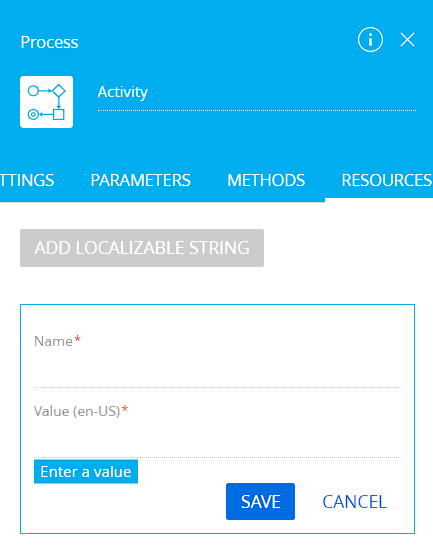Open the process information icon

[370, 40]
